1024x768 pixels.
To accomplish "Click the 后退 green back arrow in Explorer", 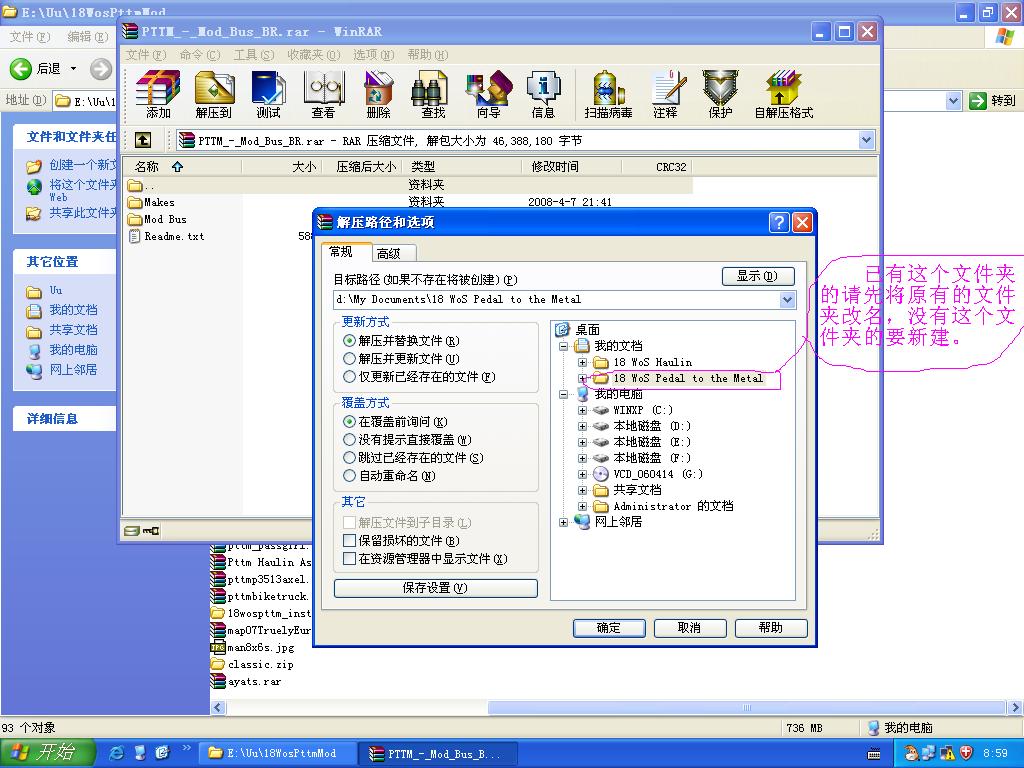I will point(20,69).
